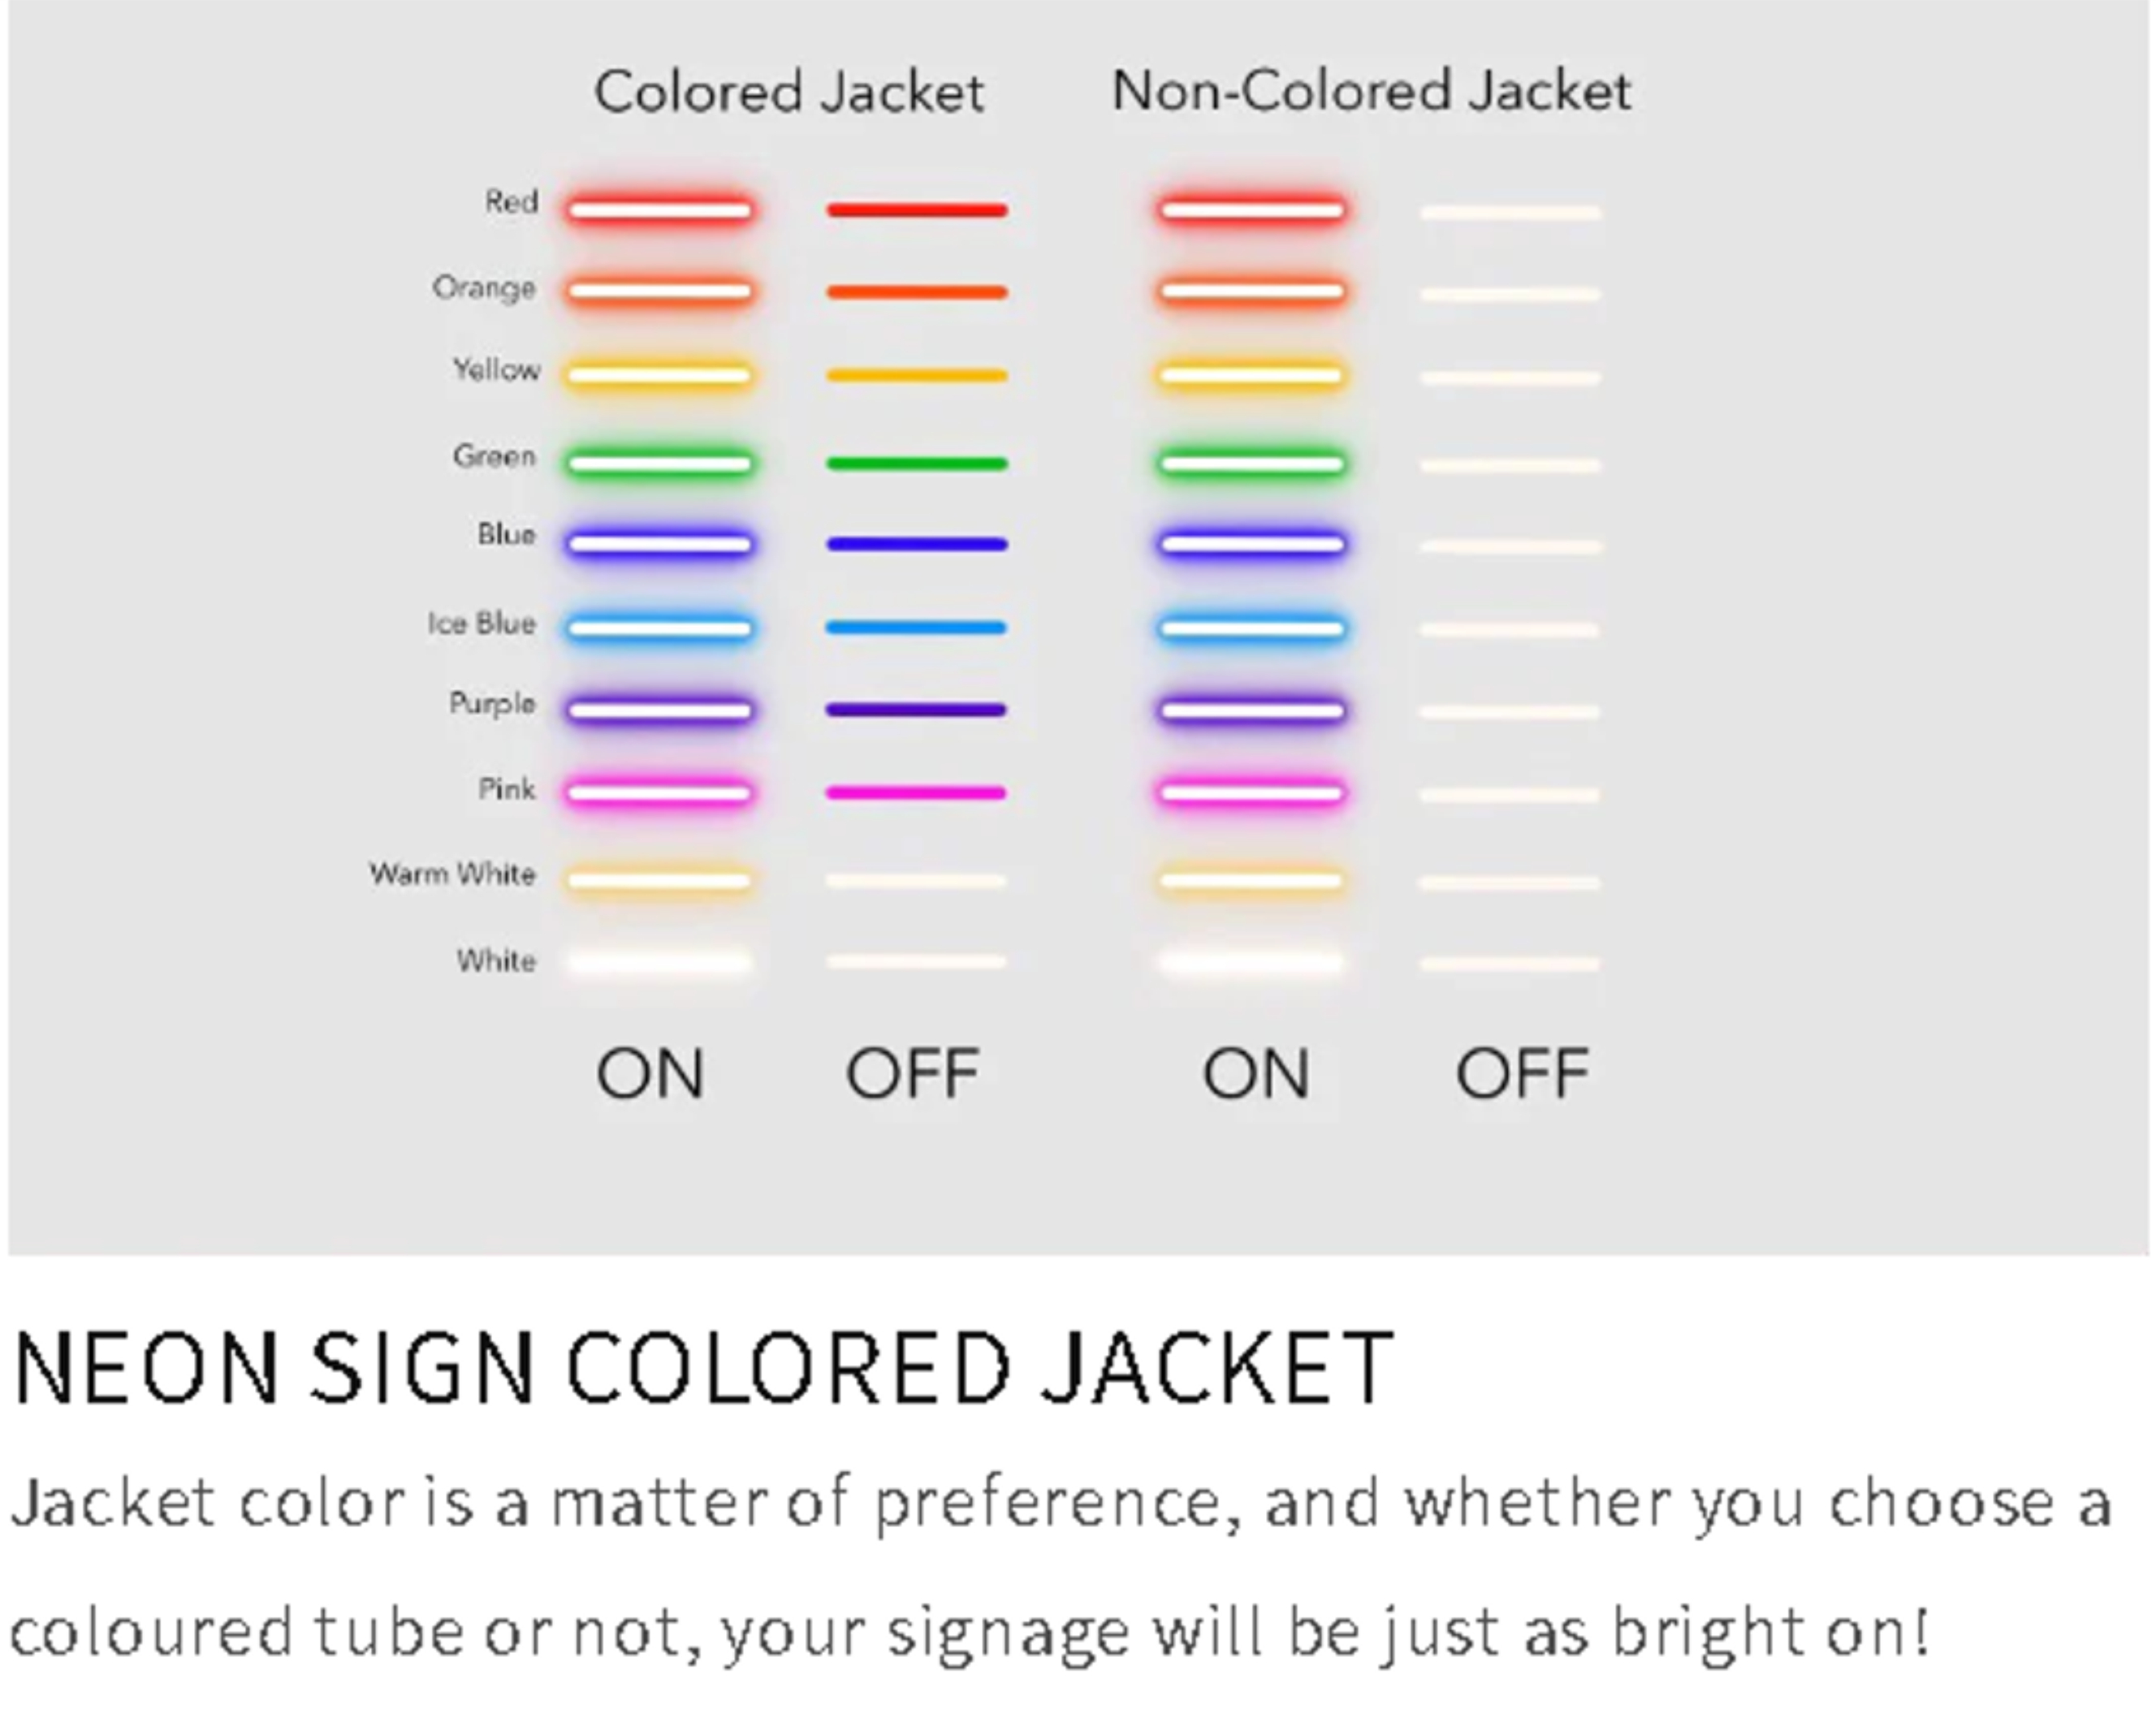Select the ice blue Colored Jacket OFF swatch
The image size is (2156, 1709).
[x=916, y=628]
